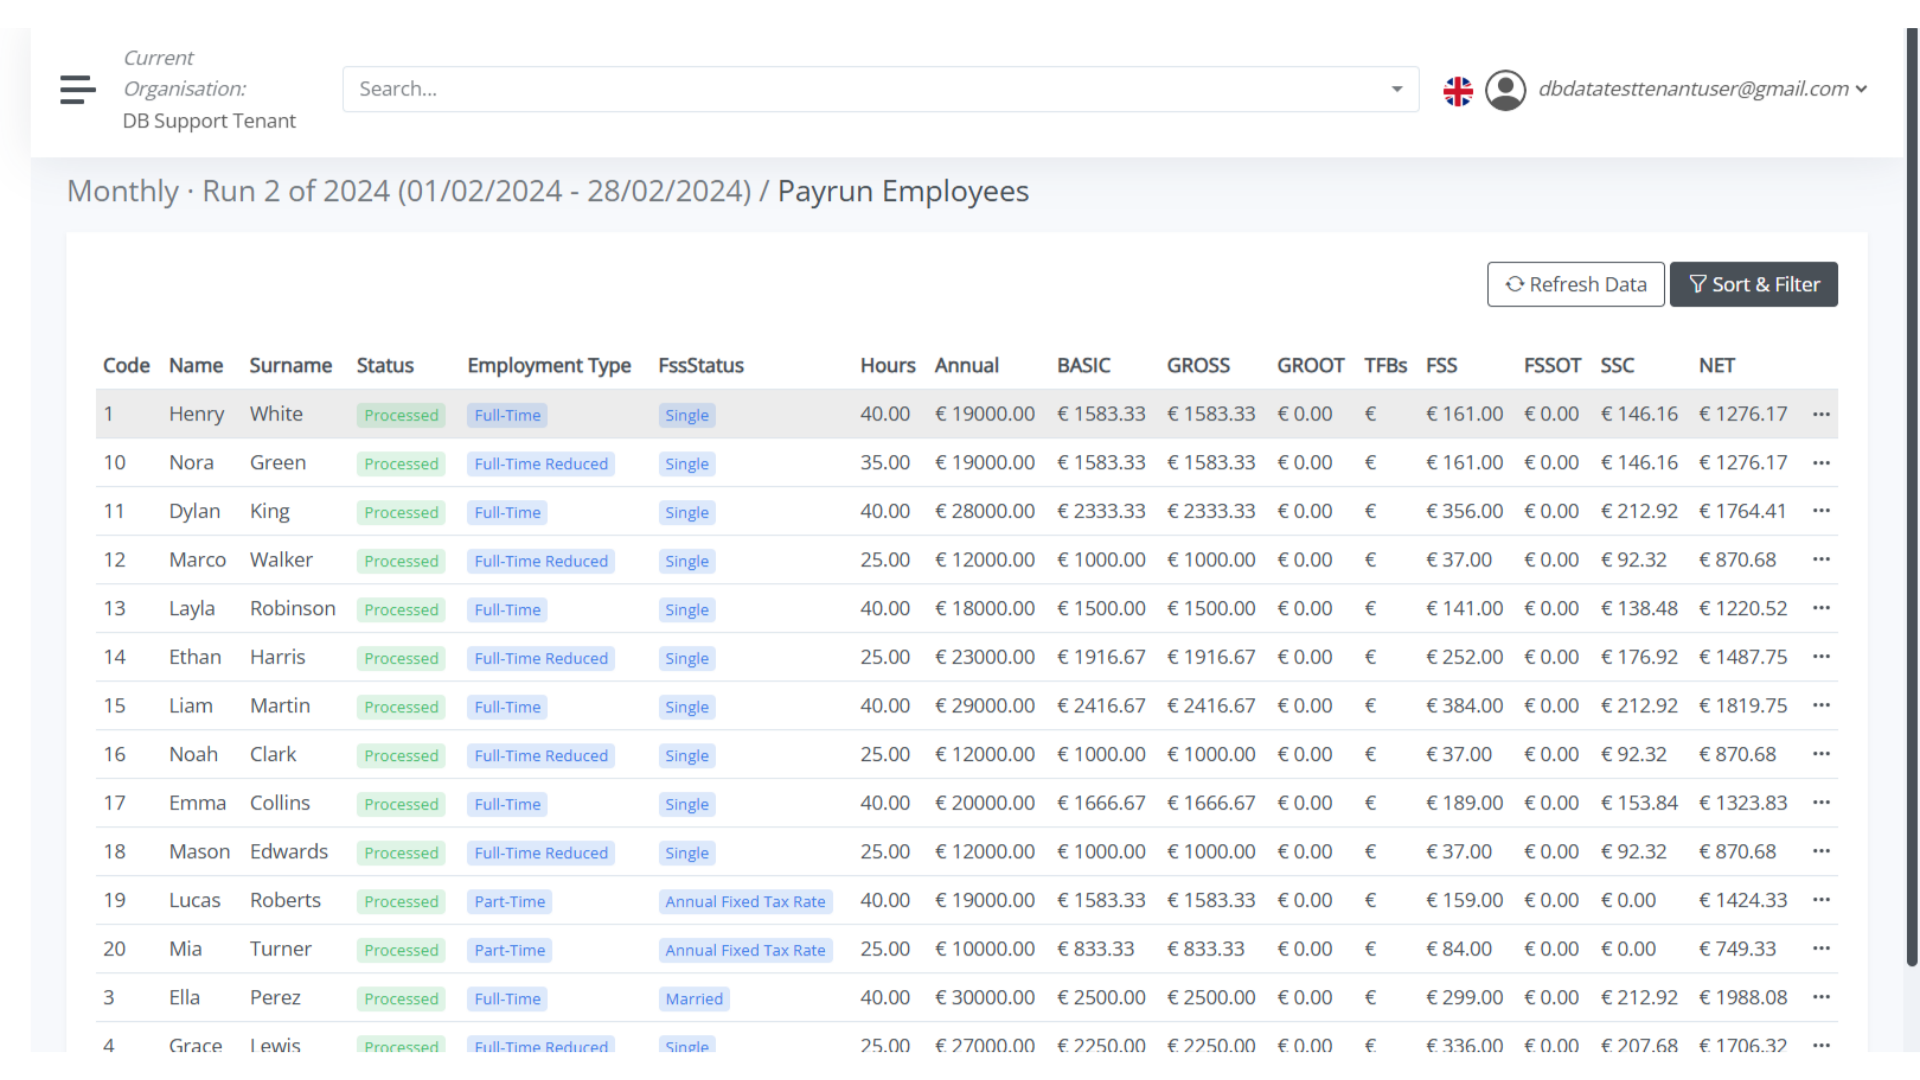
Task: Toggle the Processed status badge for Nora Green
Action: [400, 463]
